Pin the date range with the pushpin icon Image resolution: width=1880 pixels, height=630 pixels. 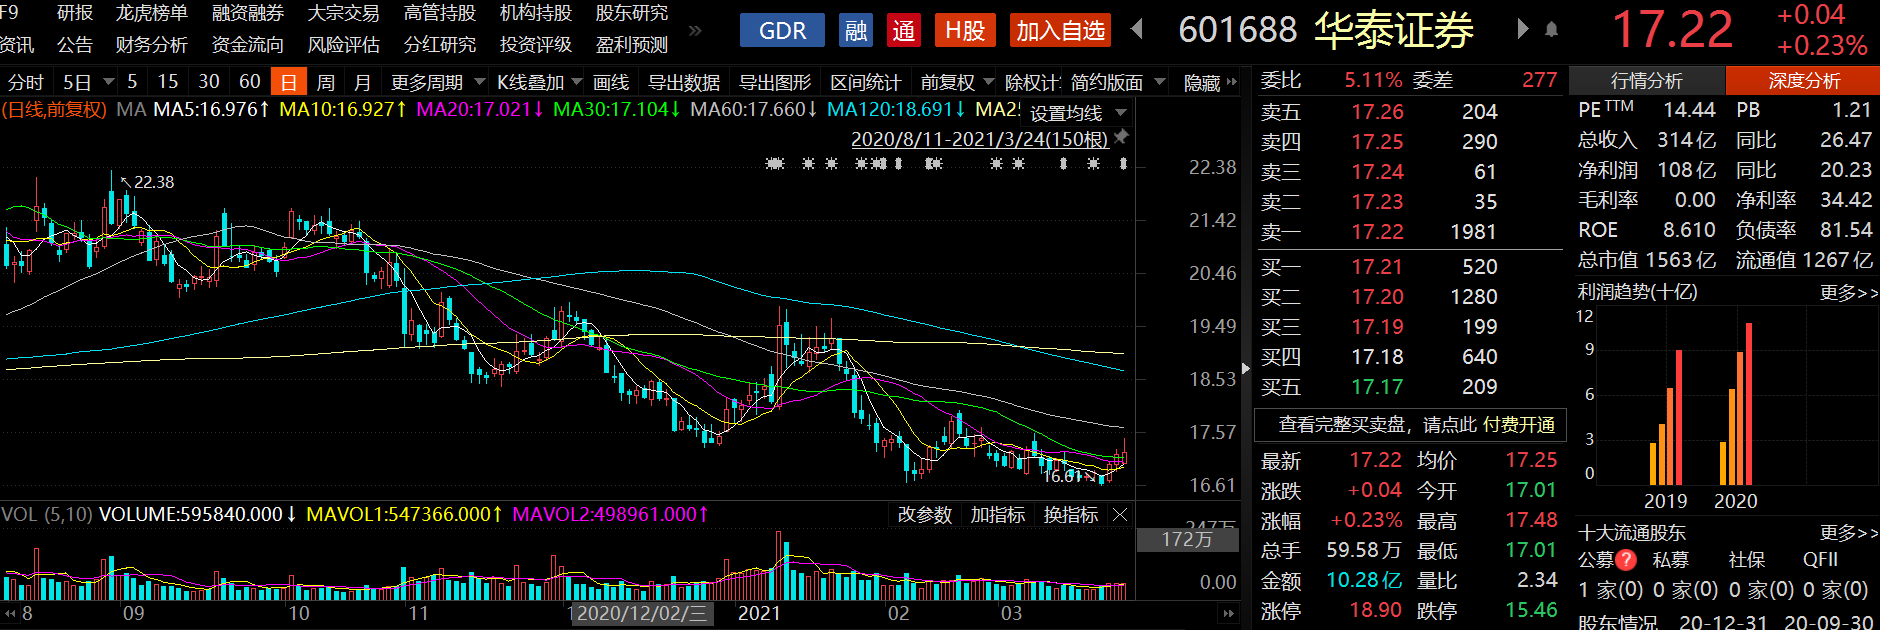click(1122, 137)
